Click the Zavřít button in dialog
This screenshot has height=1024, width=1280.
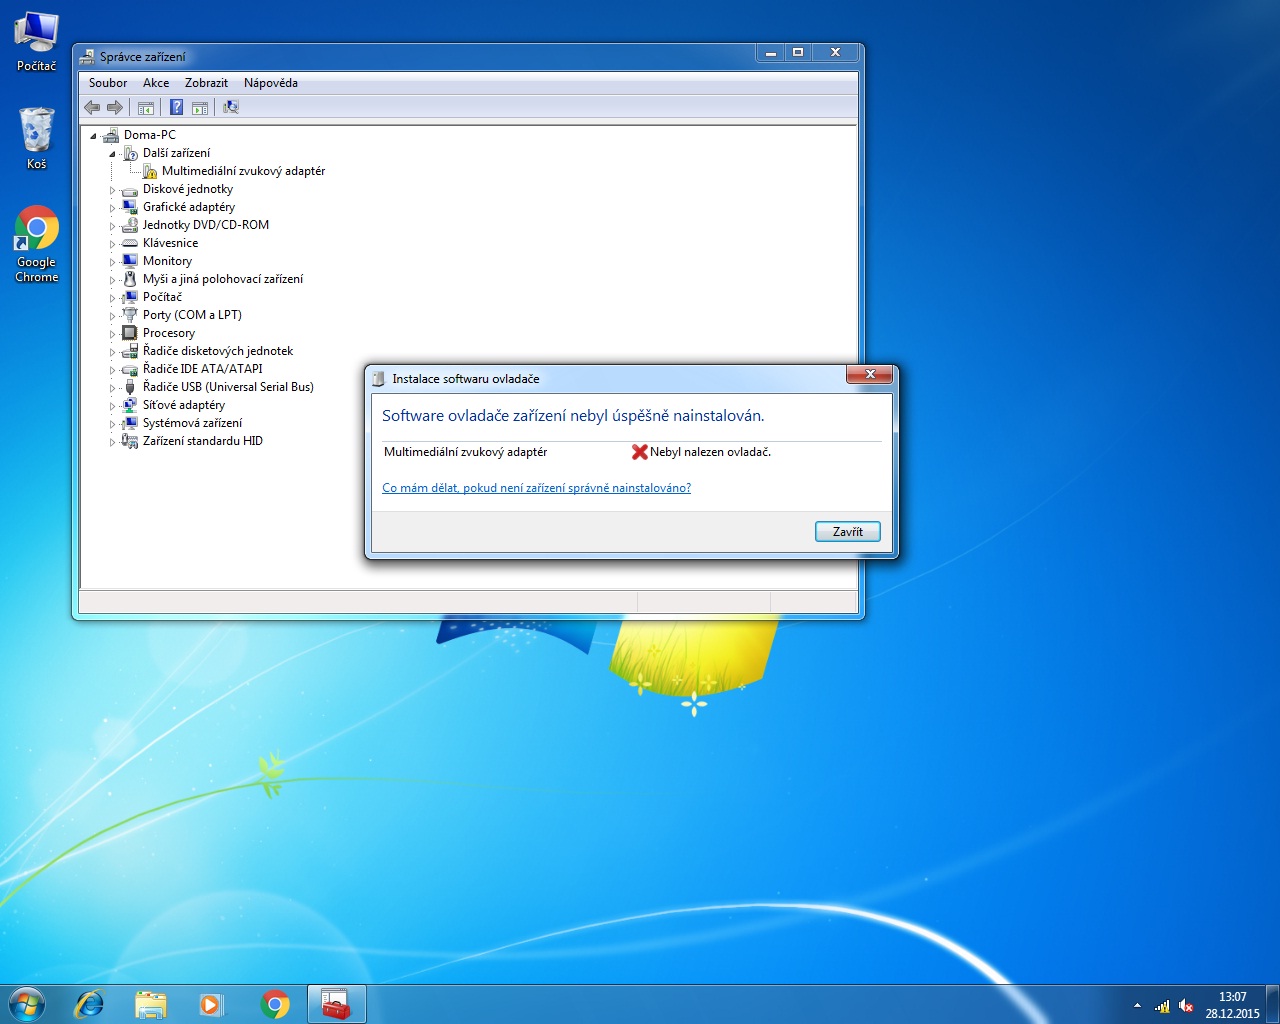click(847, 531)
